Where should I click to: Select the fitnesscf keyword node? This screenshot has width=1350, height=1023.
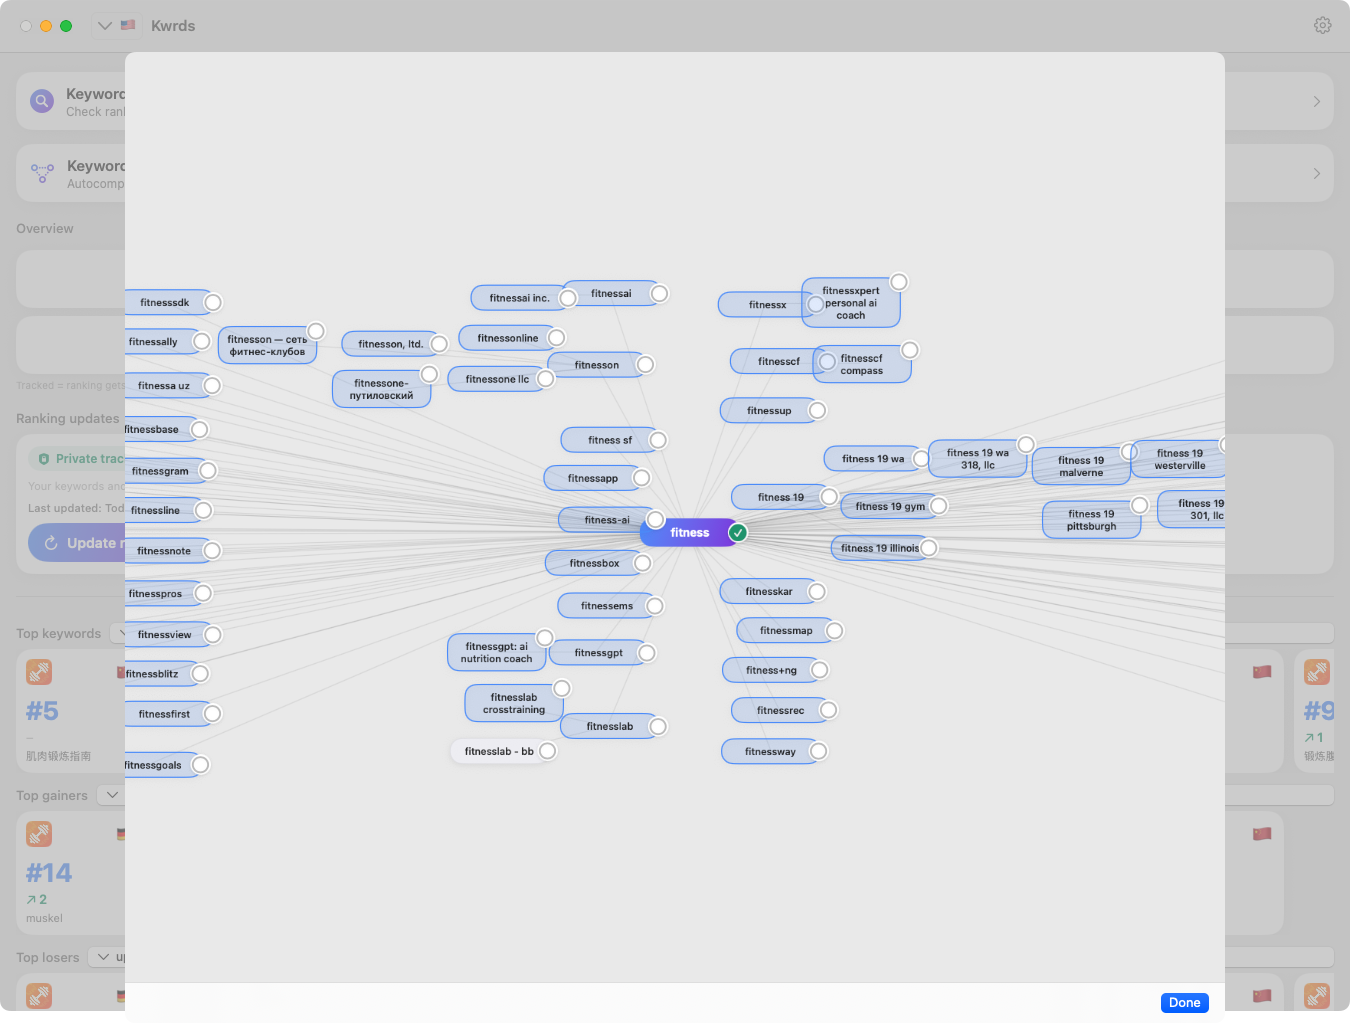click(x=779, y=362)
